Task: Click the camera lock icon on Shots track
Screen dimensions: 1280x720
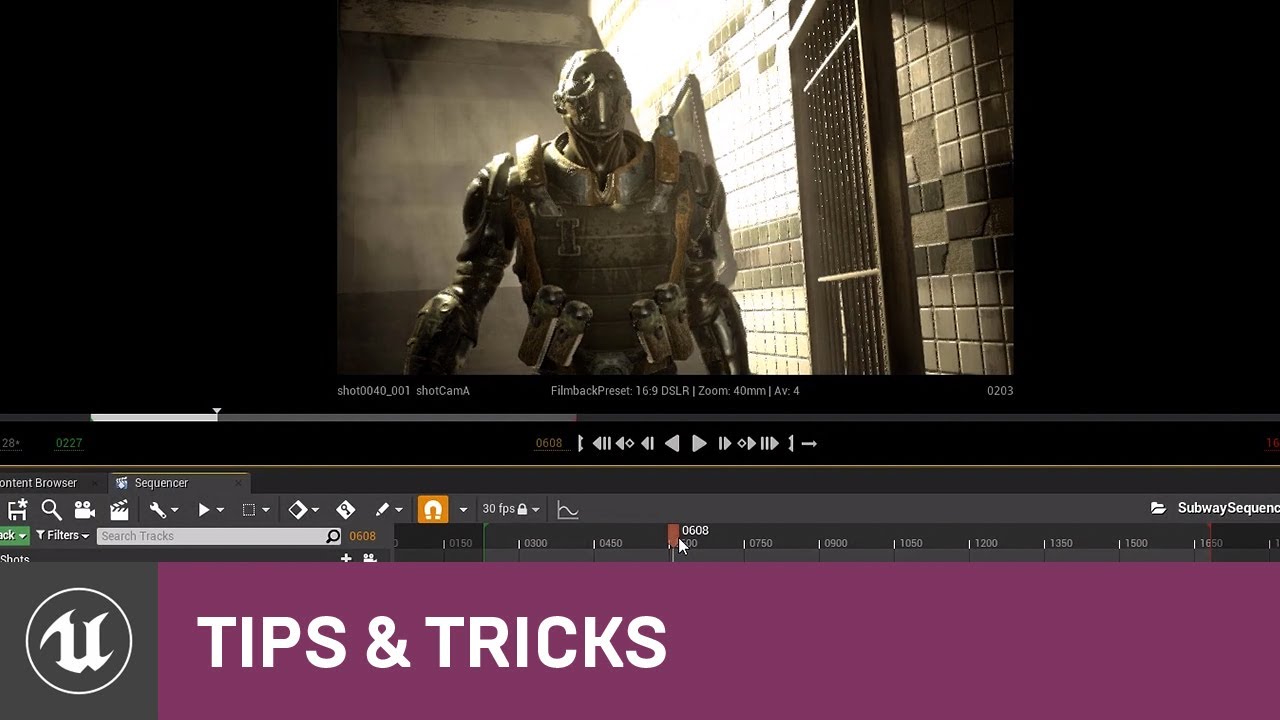Action: point(369,558)
